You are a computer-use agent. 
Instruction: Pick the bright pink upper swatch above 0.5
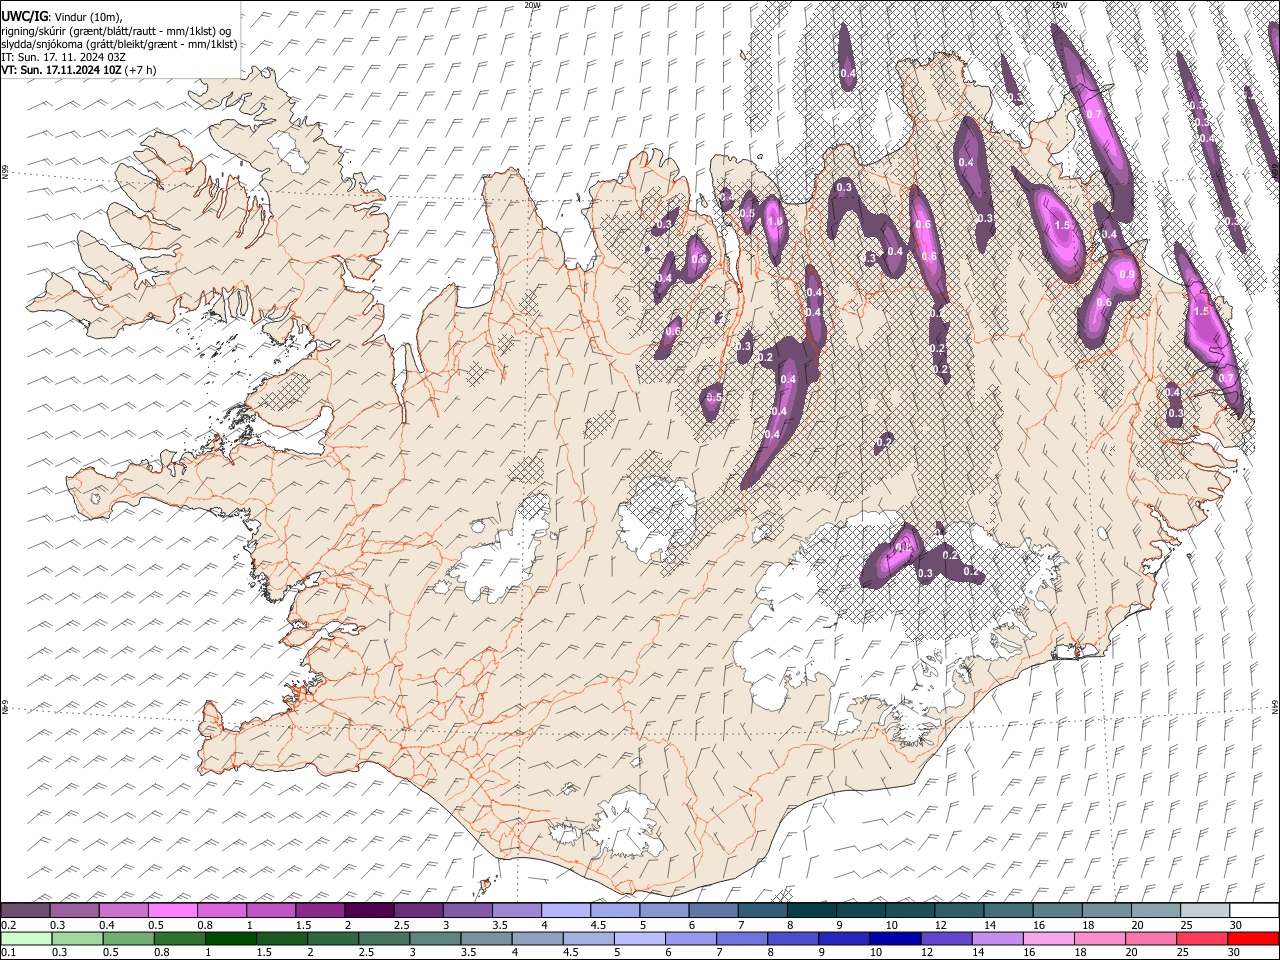[172, 911]
